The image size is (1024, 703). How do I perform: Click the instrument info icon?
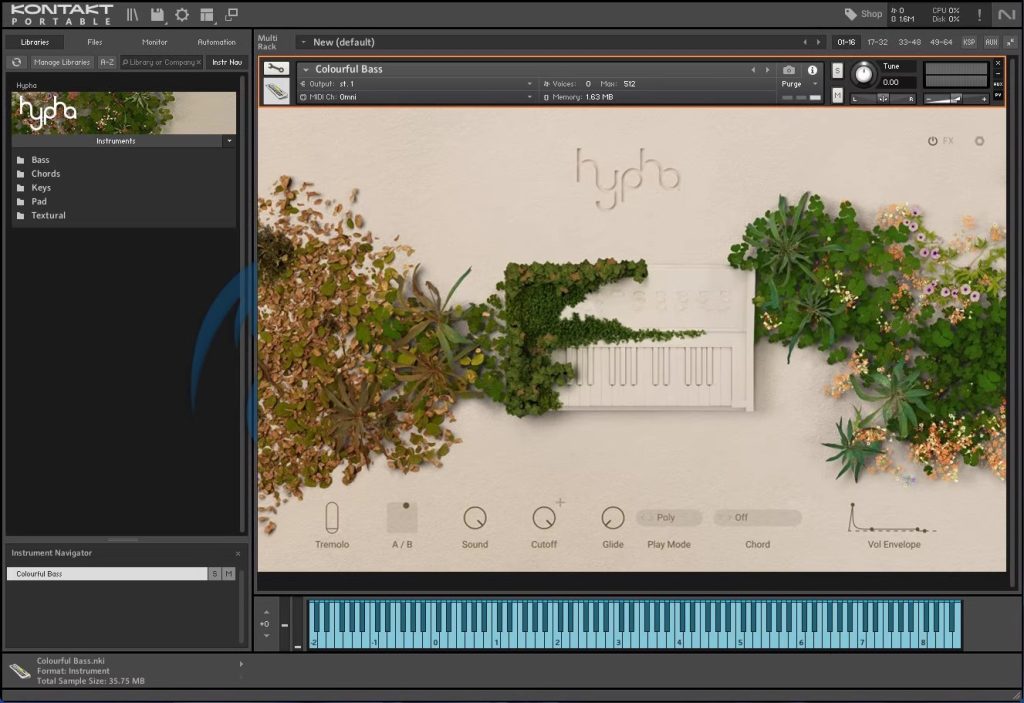pyautogui.click(x=812, y=70)
